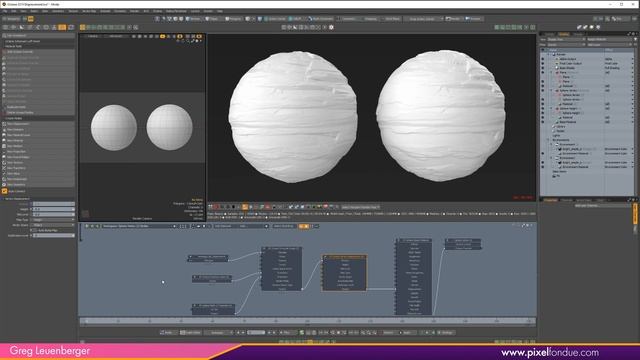Click the Assign Material button in Shader Tree

click(x=609, y=40)
